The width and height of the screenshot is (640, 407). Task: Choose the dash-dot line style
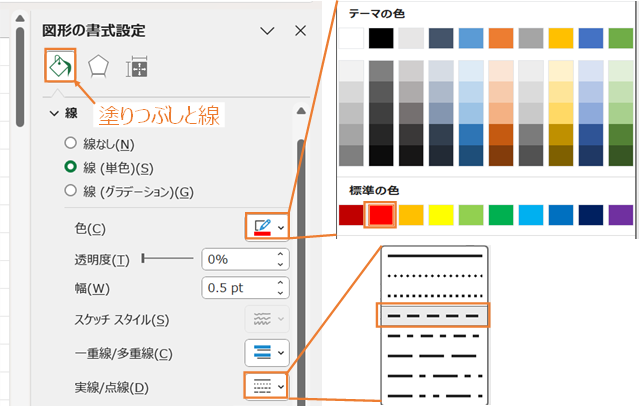pos(435,336)
